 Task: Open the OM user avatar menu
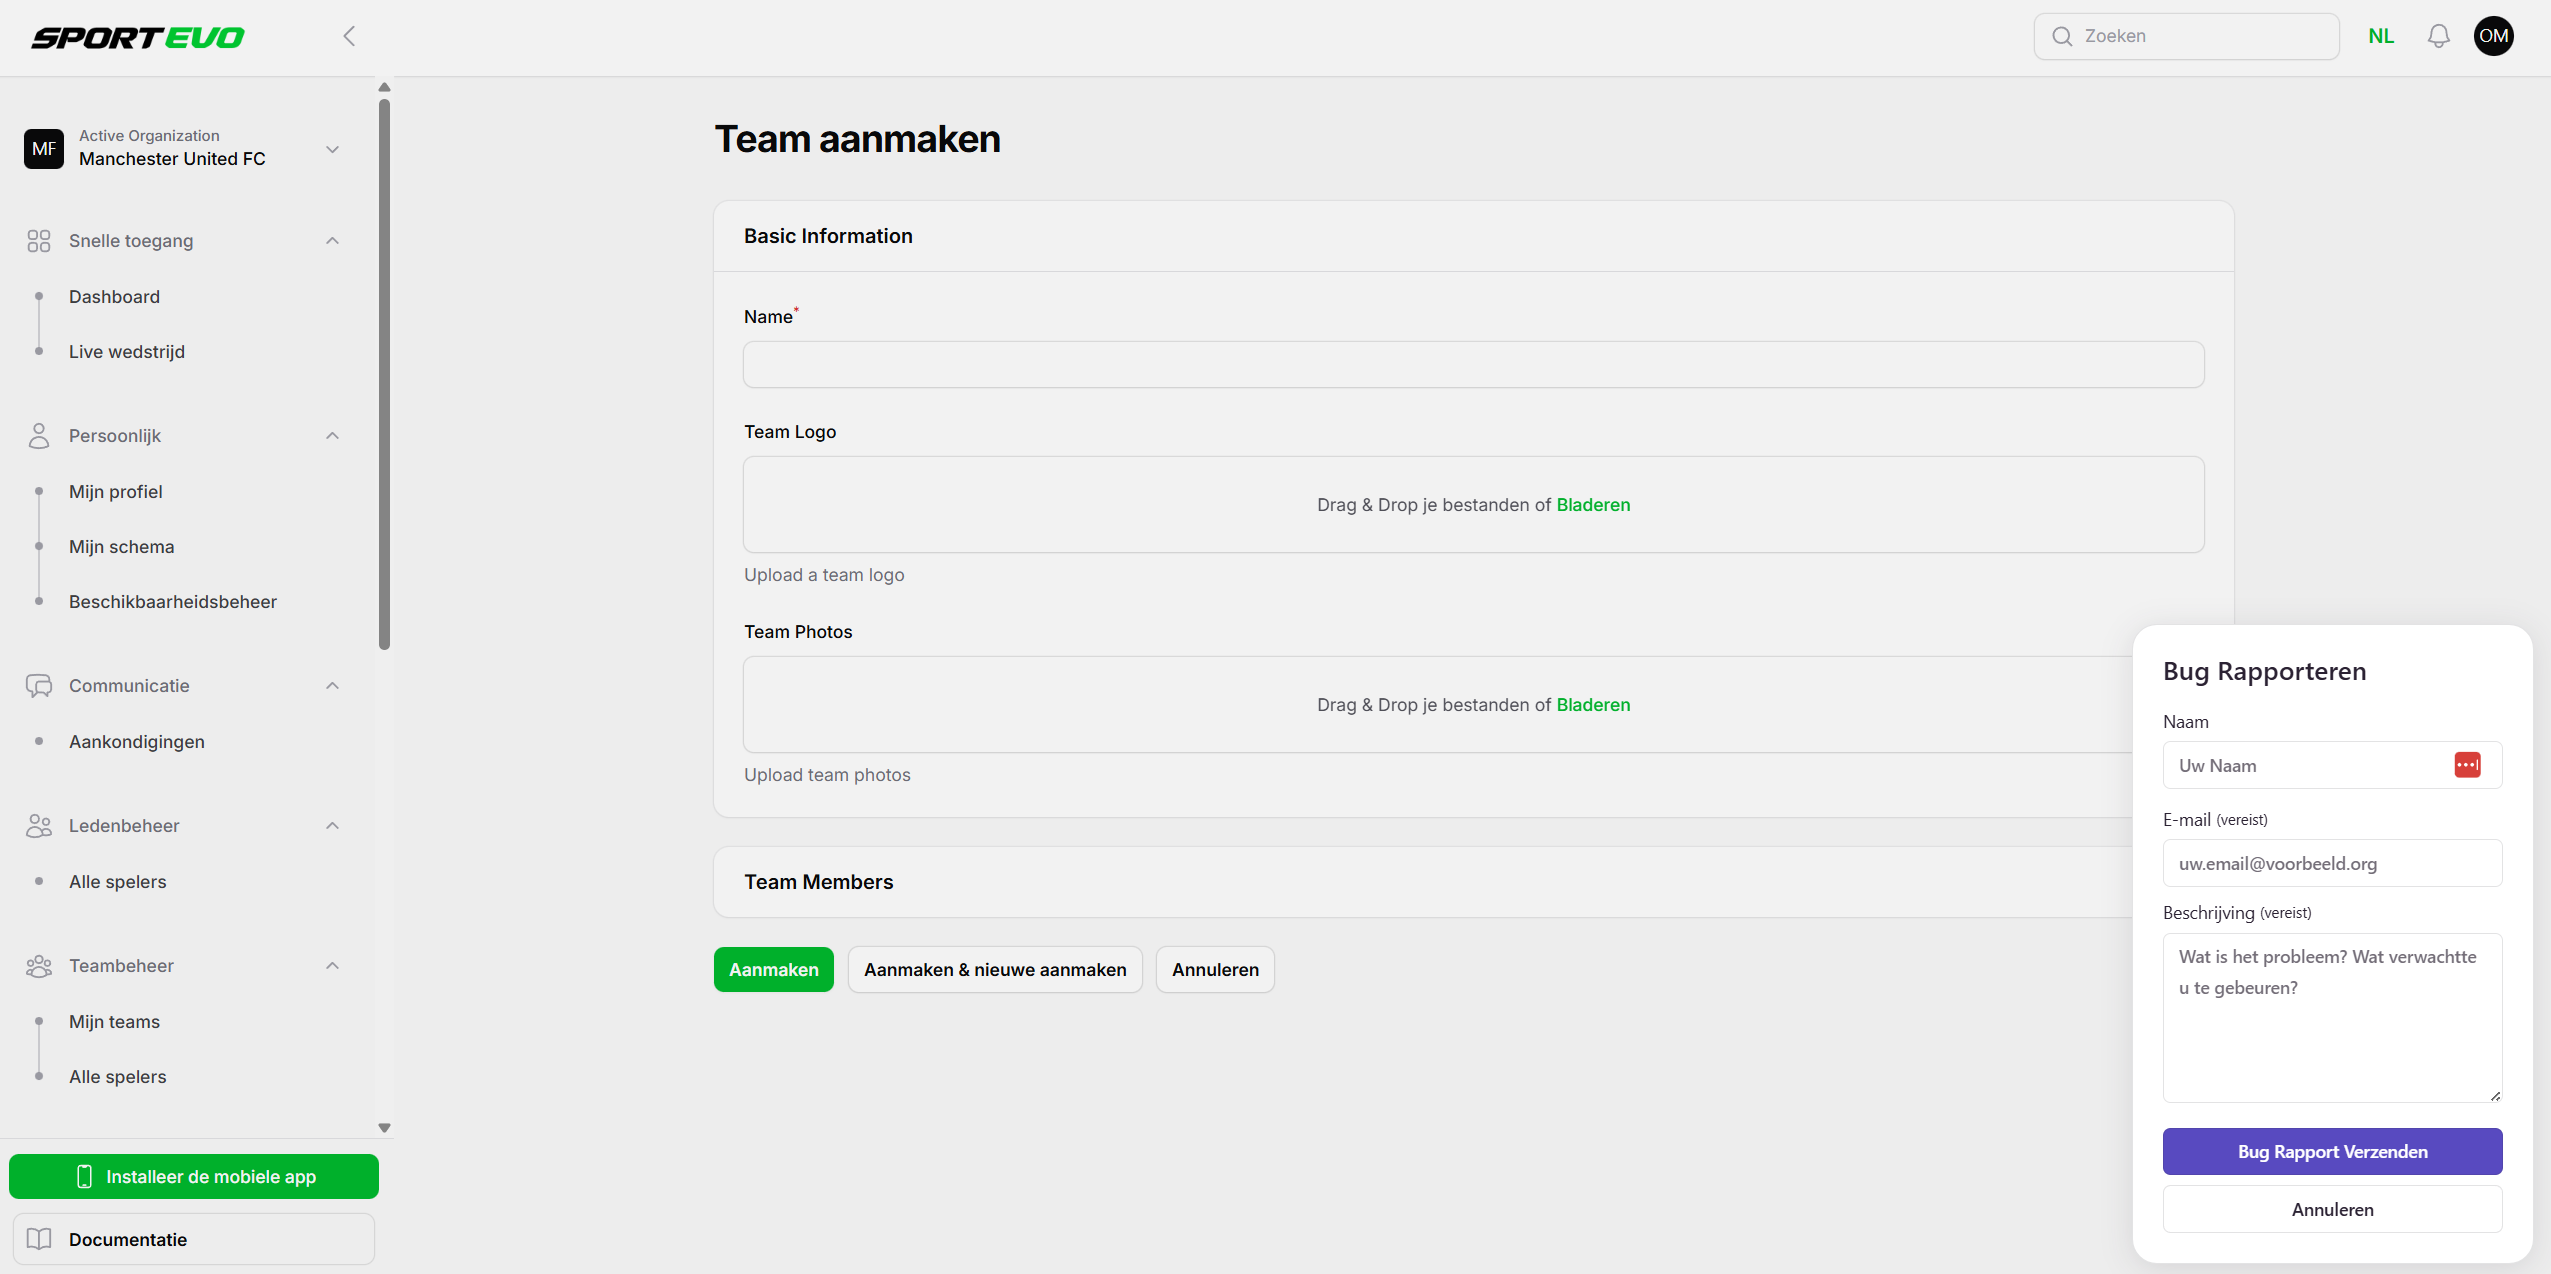coord(2493,36)
